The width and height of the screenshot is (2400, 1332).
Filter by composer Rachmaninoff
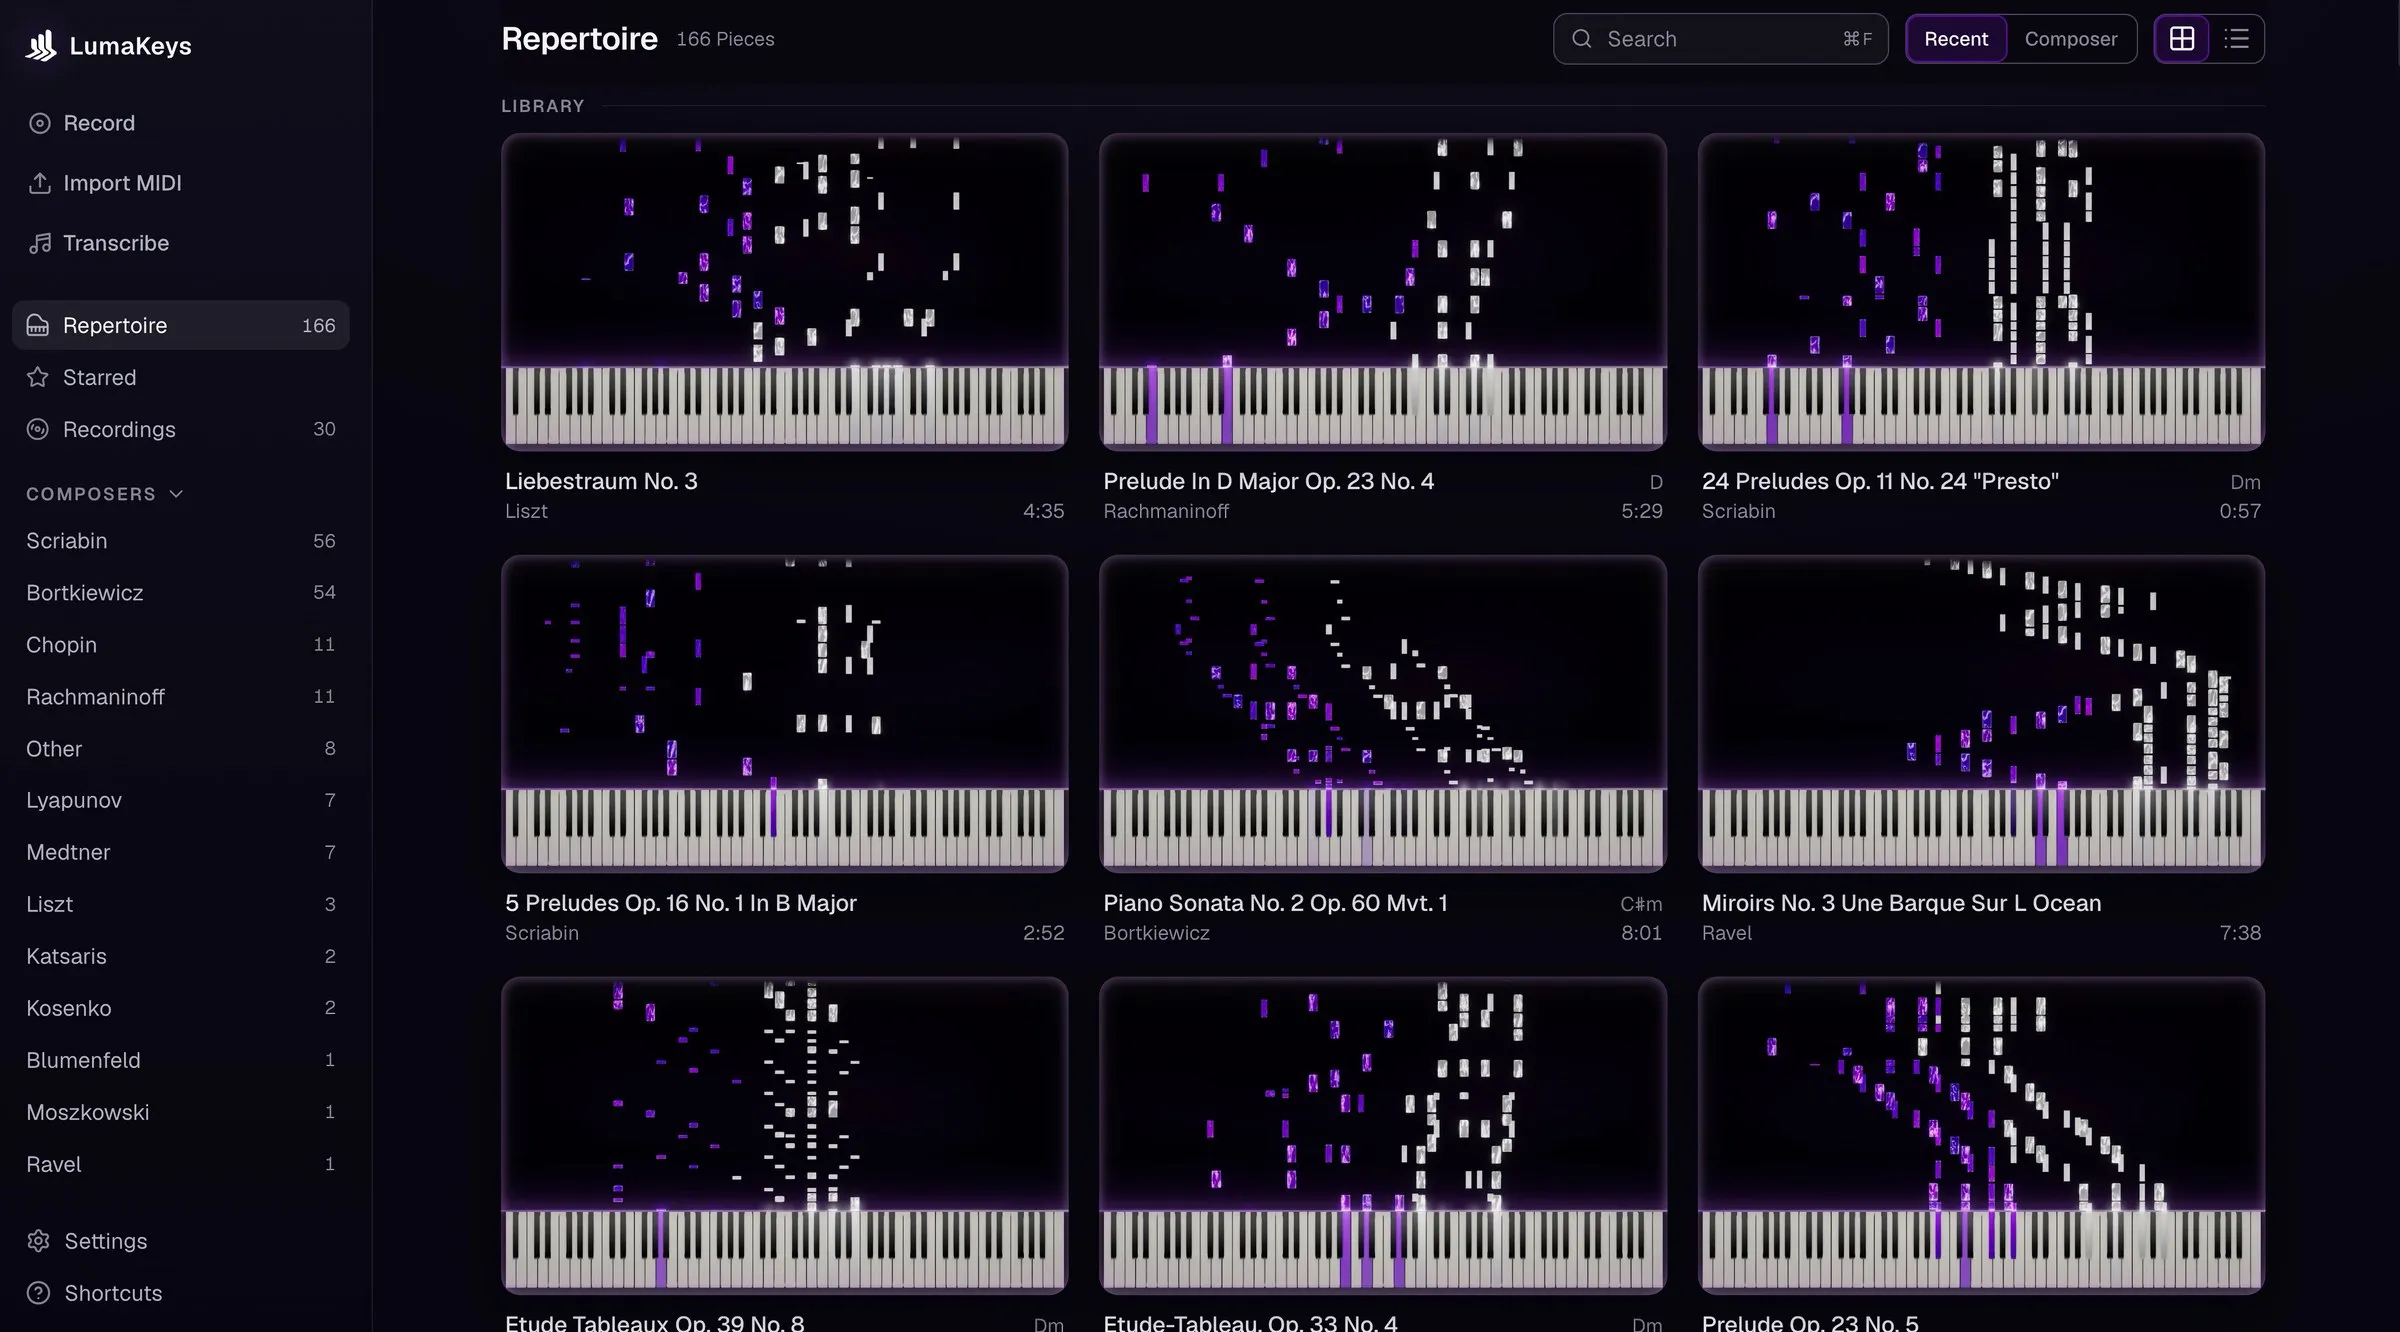pos(181,697)
